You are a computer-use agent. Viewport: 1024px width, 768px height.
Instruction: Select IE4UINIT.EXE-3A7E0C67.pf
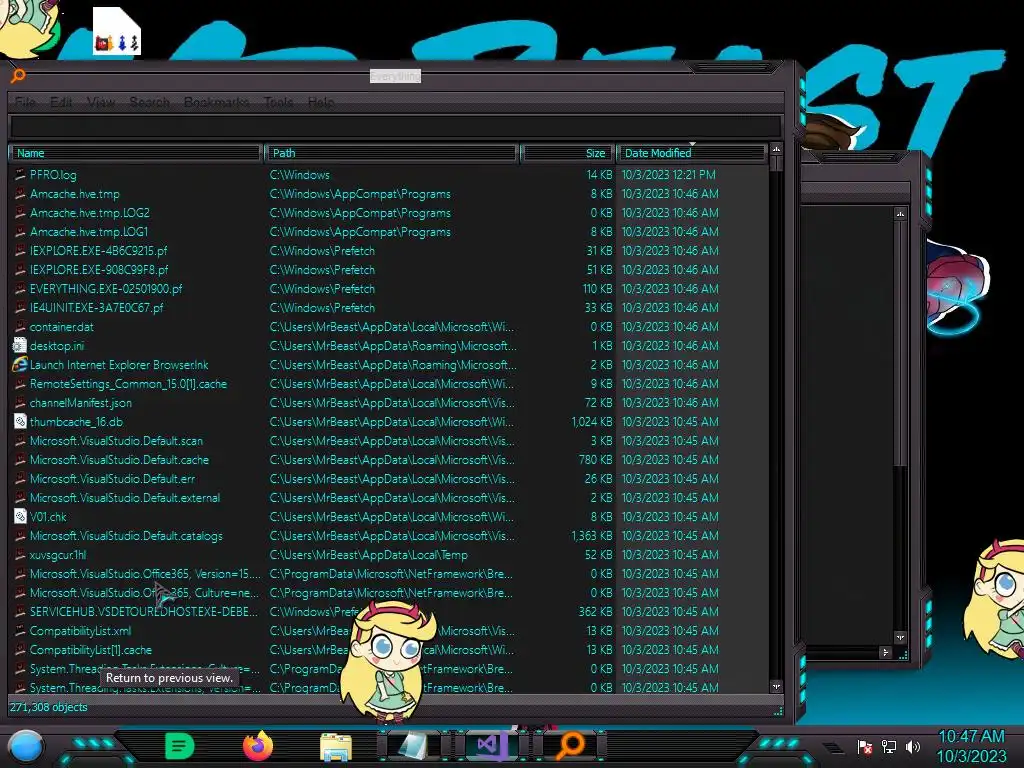pyautogui.click(x=97, y=307)
